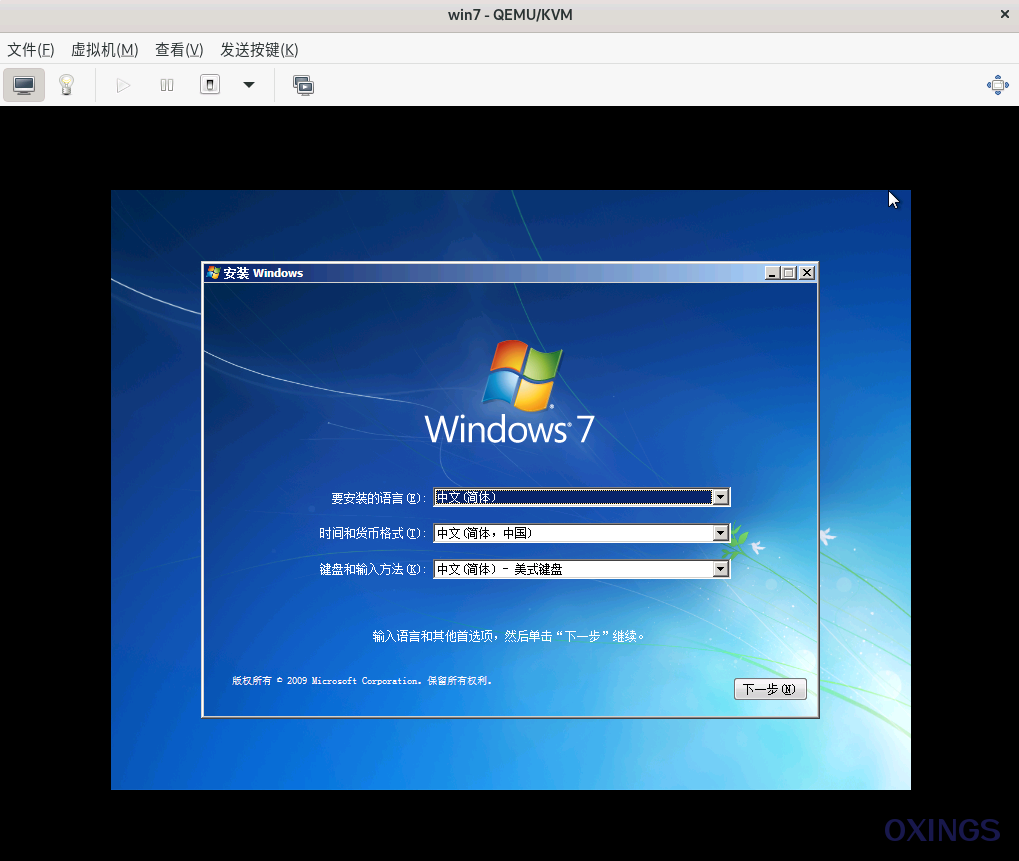Click the Run virtual machine play icon
The height and width of the screenshot is (861, 1019).
123,85
